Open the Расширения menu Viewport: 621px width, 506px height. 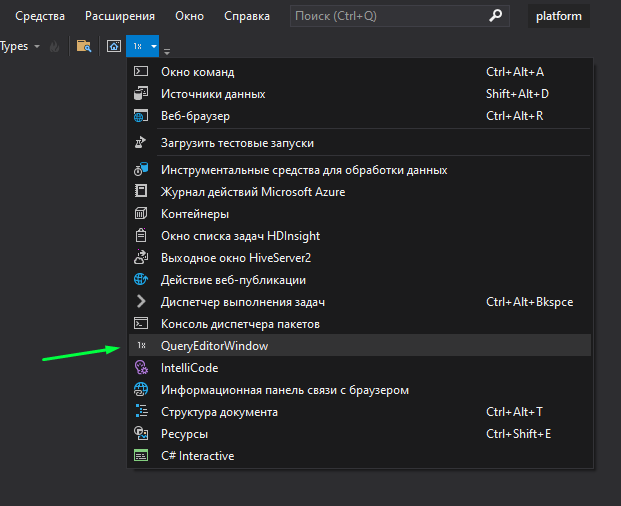(120, 16)
